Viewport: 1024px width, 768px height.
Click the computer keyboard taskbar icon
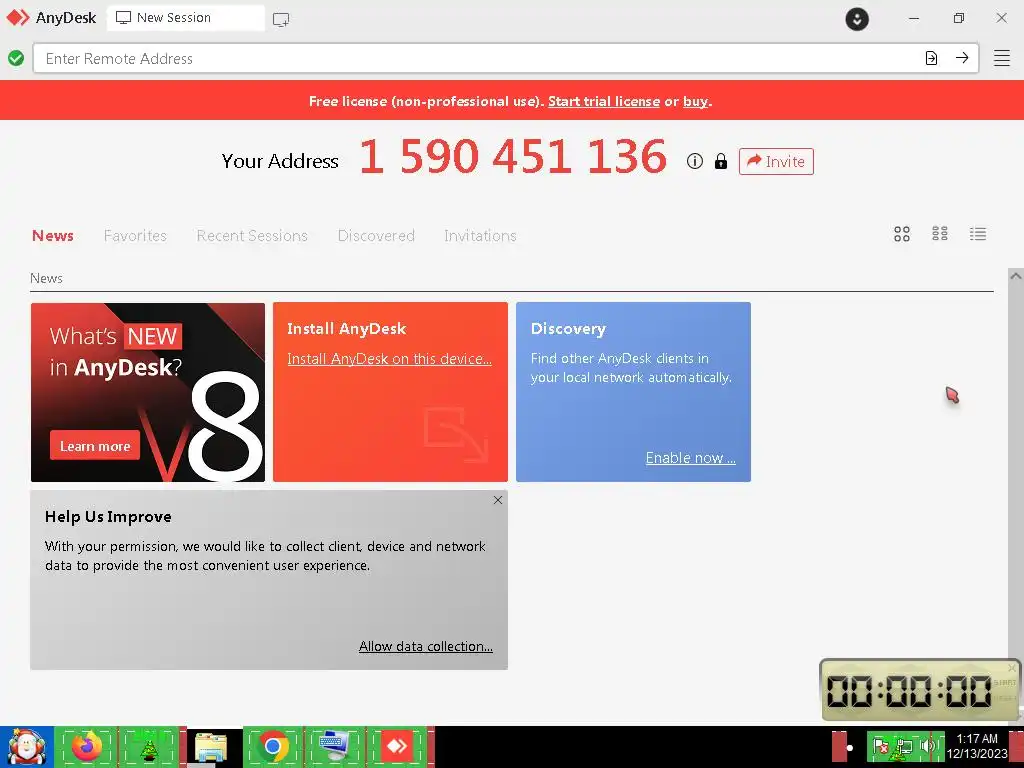335,747
